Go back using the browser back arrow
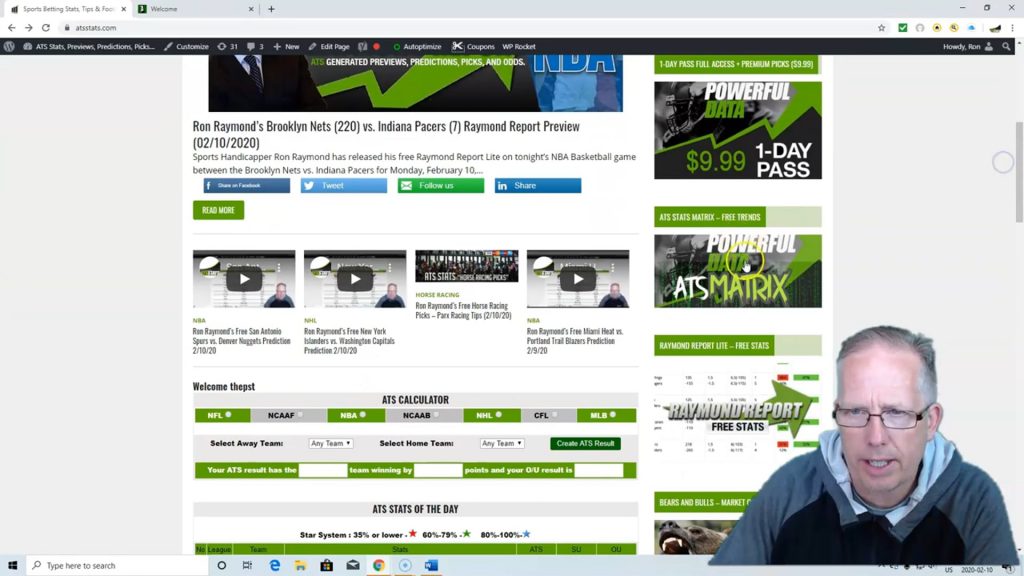This screenshot has height=576, width=1024. click(11, 27)
